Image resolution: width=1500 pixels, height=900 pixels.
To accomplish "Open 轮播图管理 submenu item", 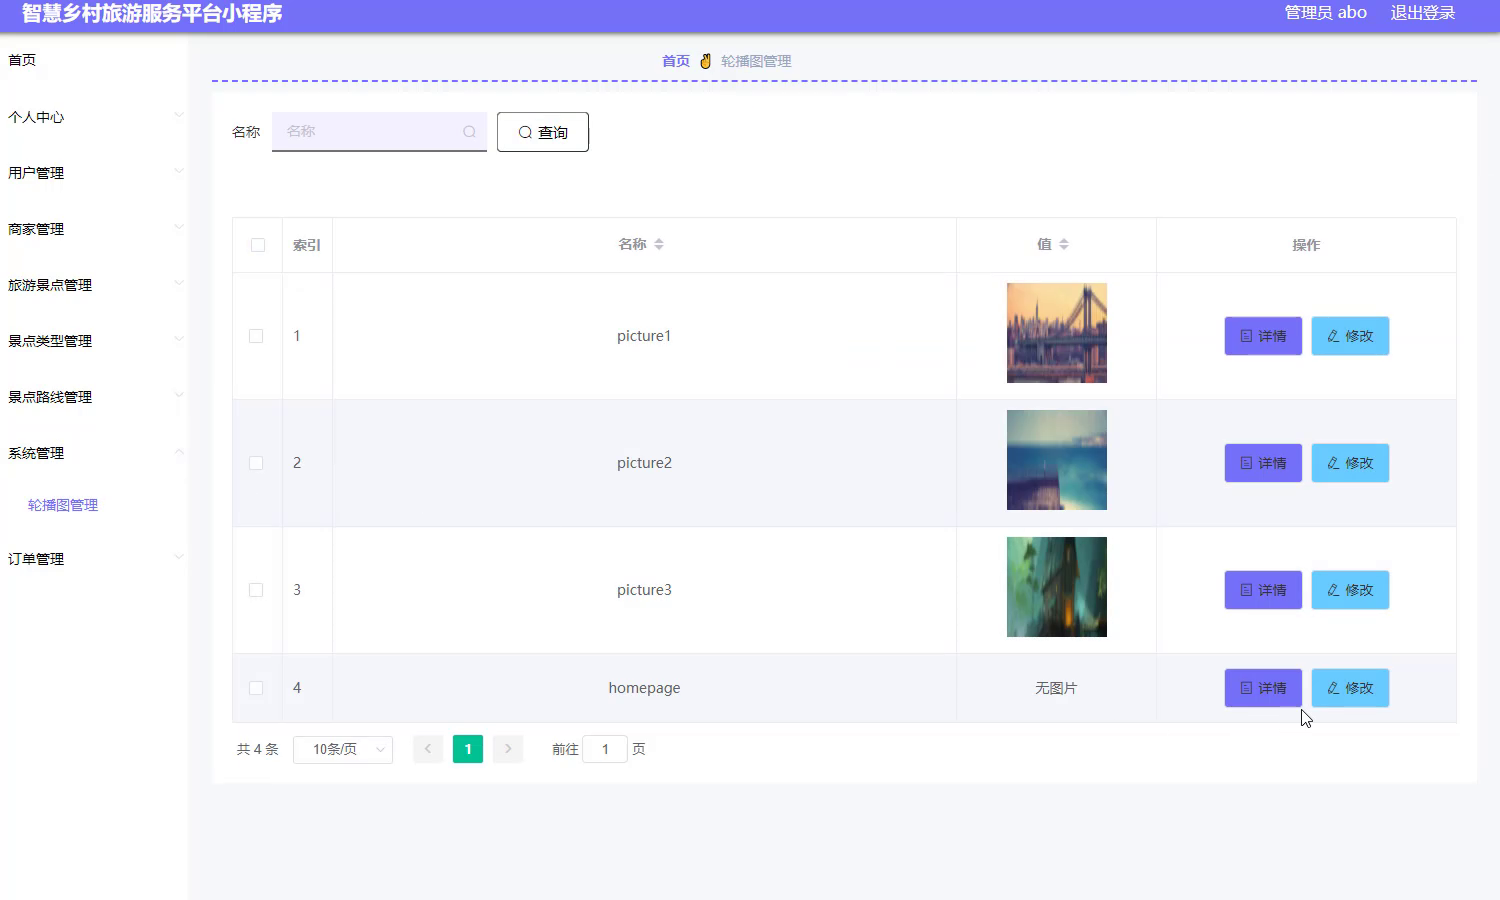I will [63, 505].
